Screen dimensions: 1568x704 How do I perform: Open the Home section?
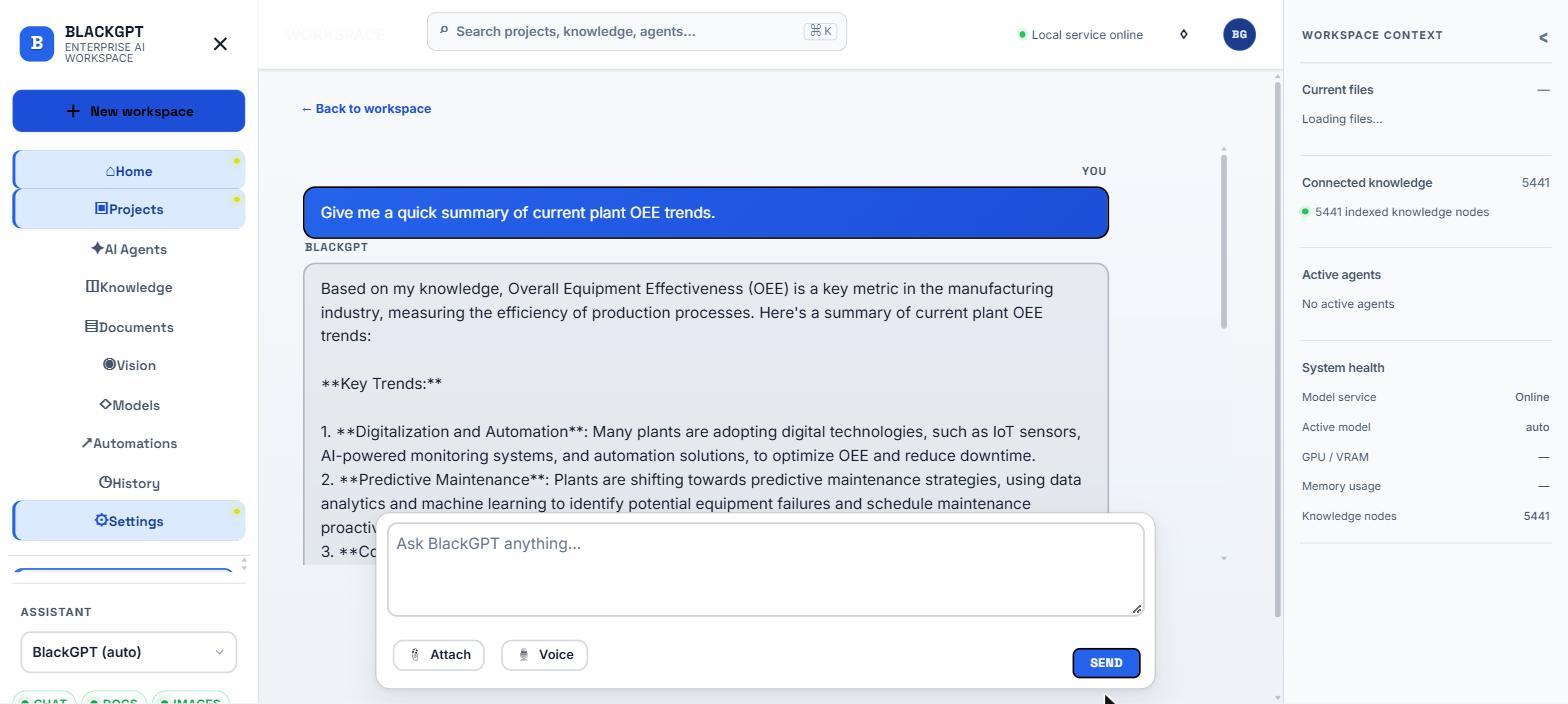pyautogui.click(x=129, y=171)
